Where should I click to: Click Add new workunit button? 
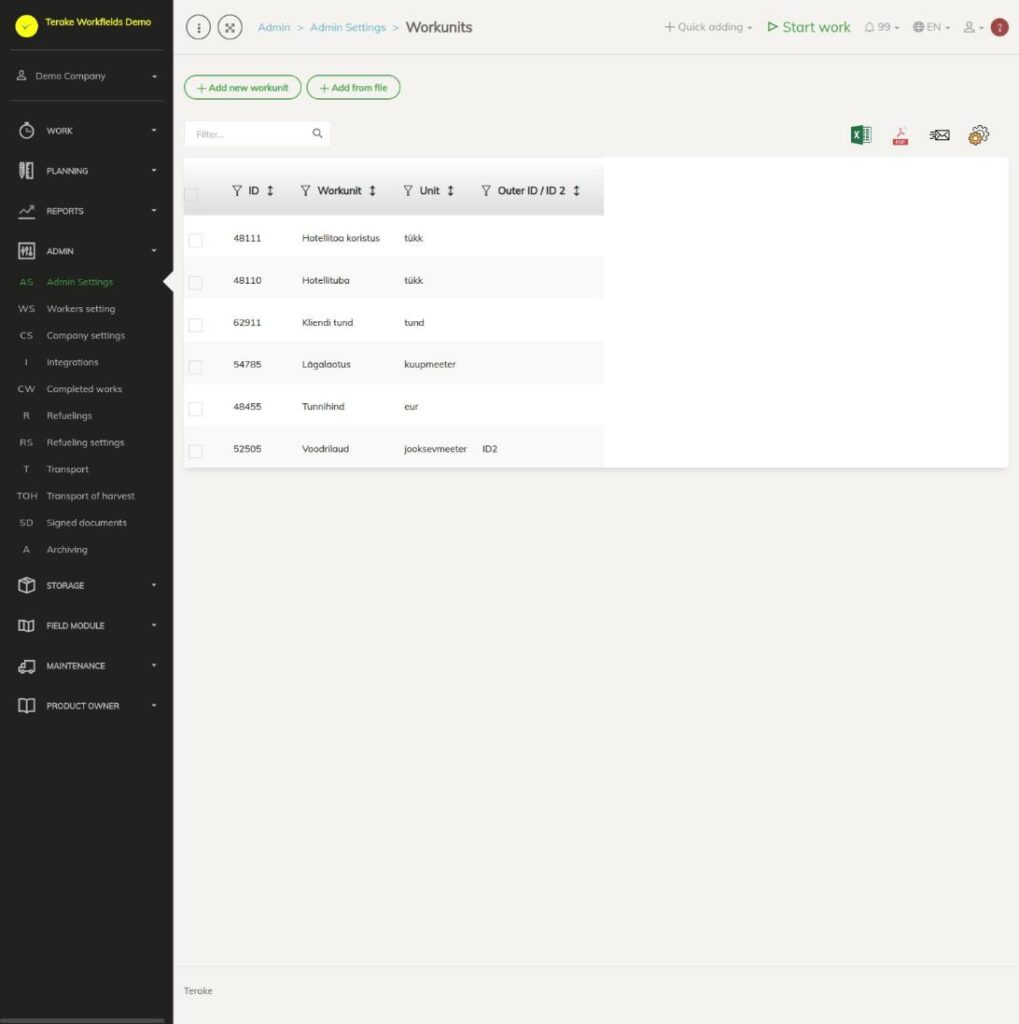pyautogui.click(x=242, y=88)
